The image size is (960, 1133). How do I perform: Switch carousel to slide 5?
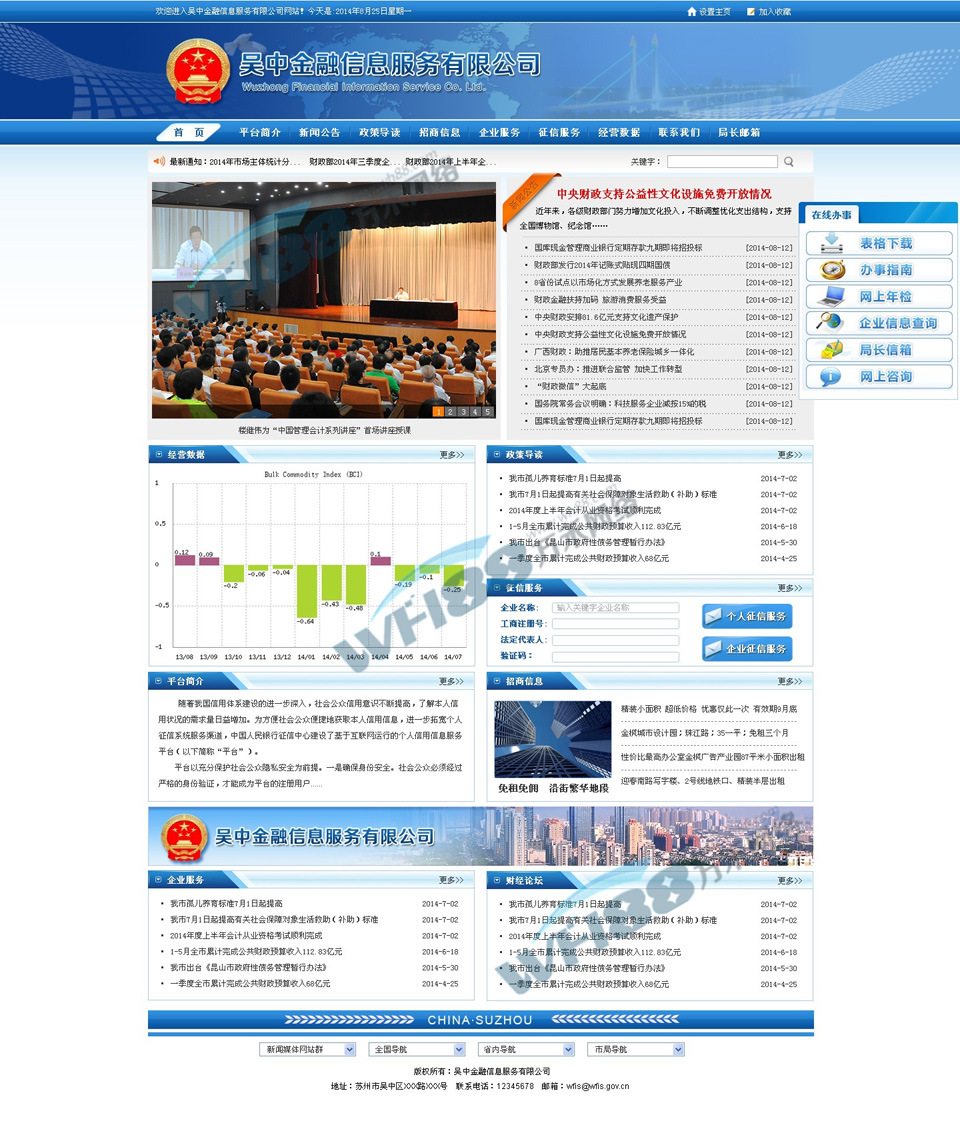point(488,412)
